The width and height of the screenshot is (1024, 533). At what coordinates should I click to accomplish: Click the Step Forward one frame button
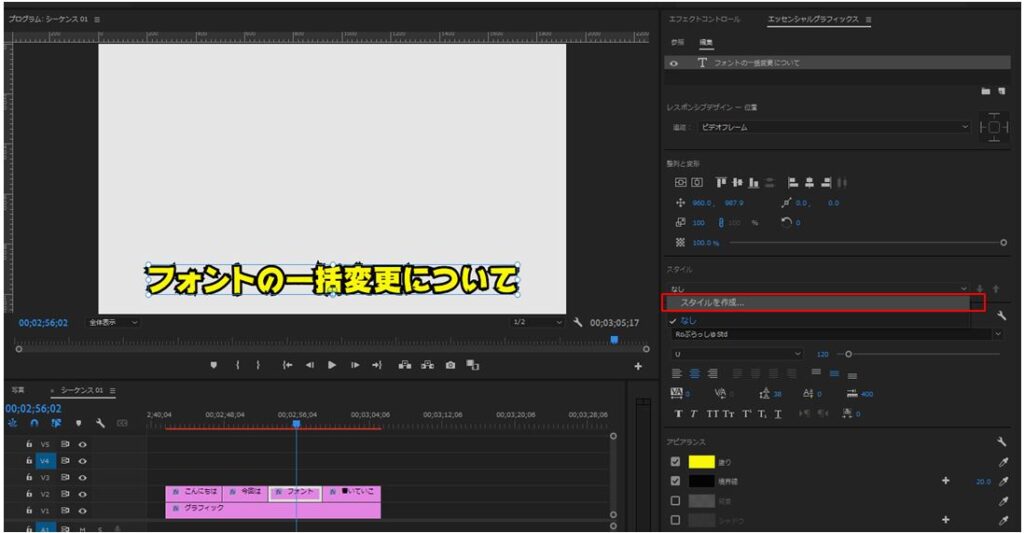click(x=354, y=366)
